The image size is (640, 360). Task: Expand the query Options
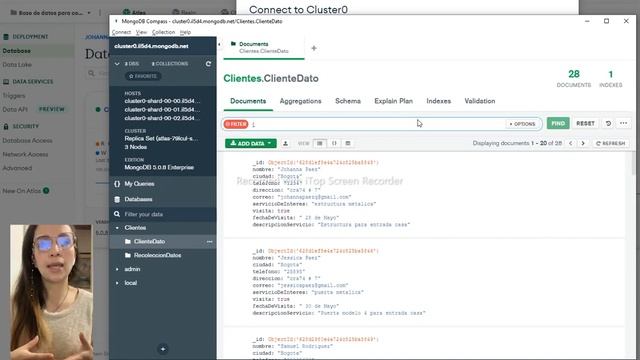click(x=522, y=124)
